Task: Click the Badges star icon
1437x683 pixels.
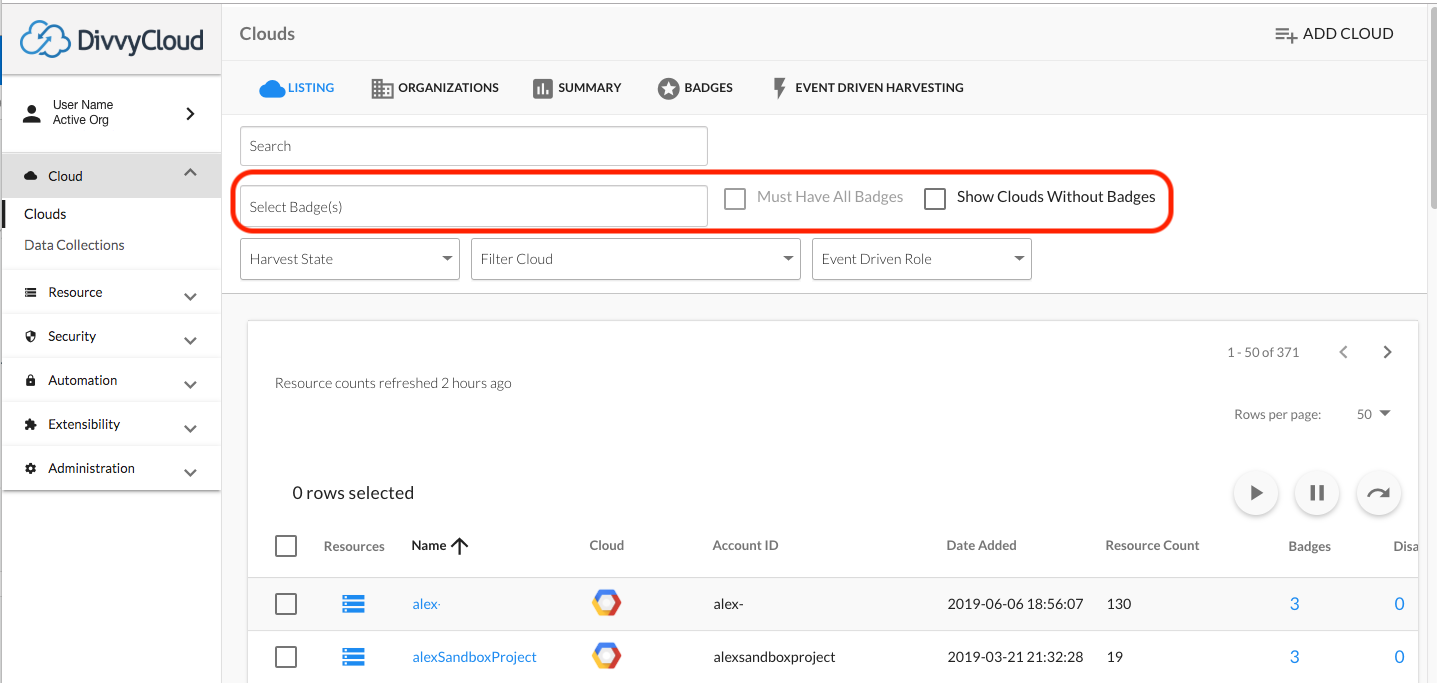Action: (x=668, y=88)
